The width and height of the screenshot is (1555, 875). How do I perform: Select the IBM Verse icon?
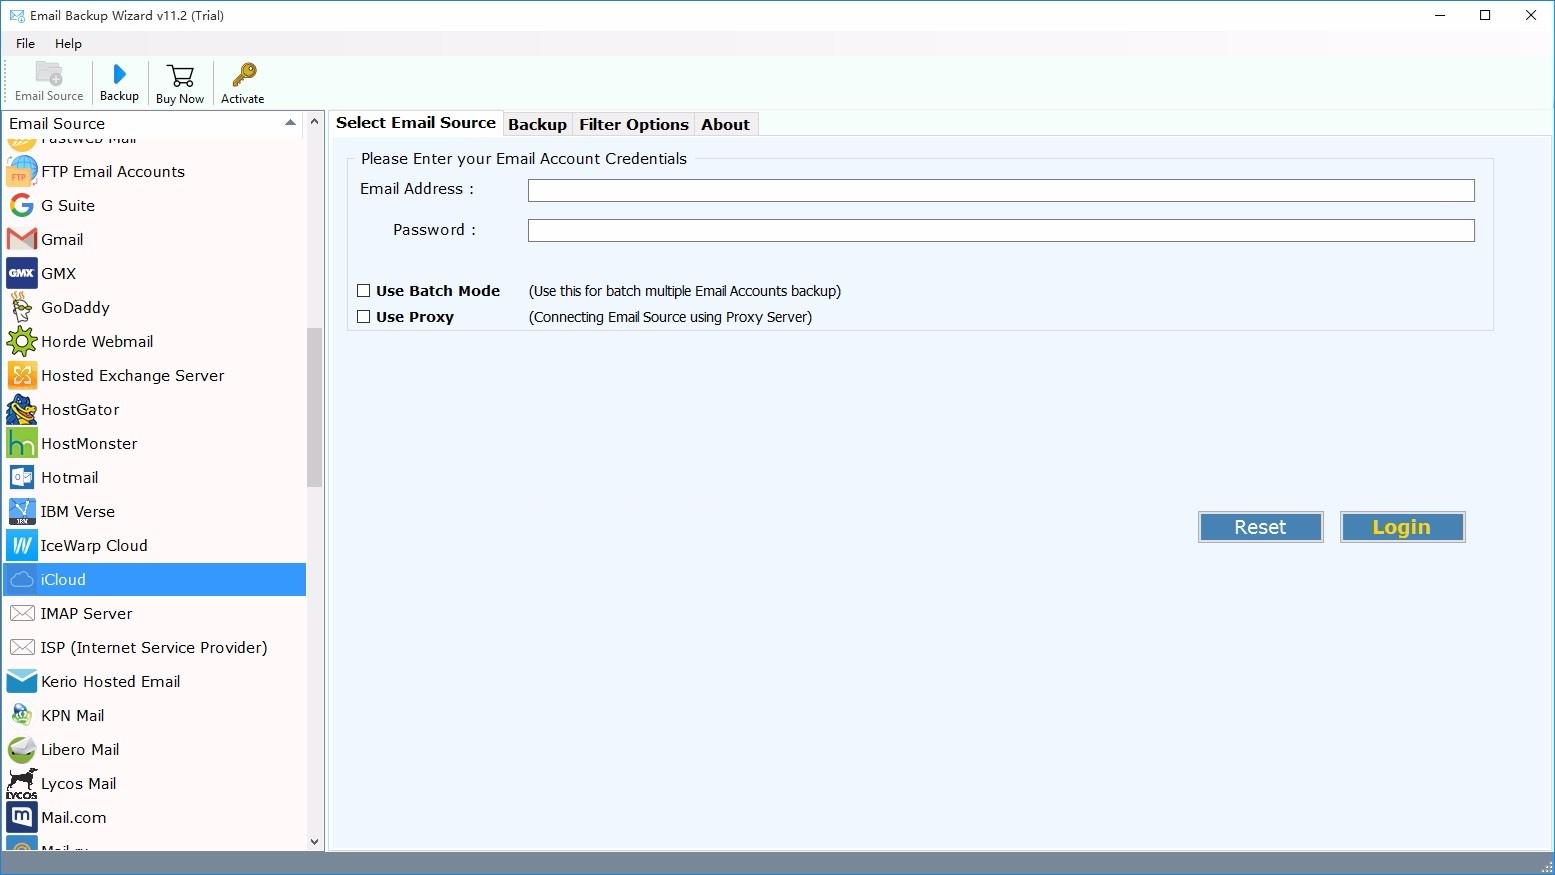coord(22,511)
